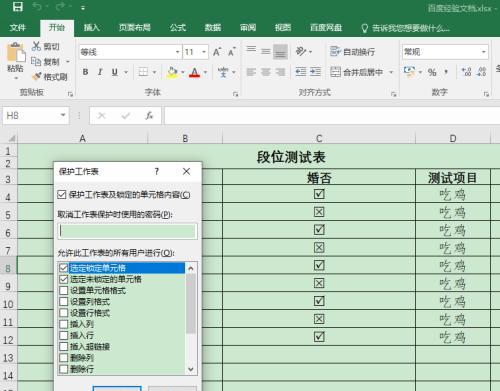This screenshot has width=500, height=391.
Task: Enable 设置单元格格式 checkbox
Action: [x=64, y=290]
